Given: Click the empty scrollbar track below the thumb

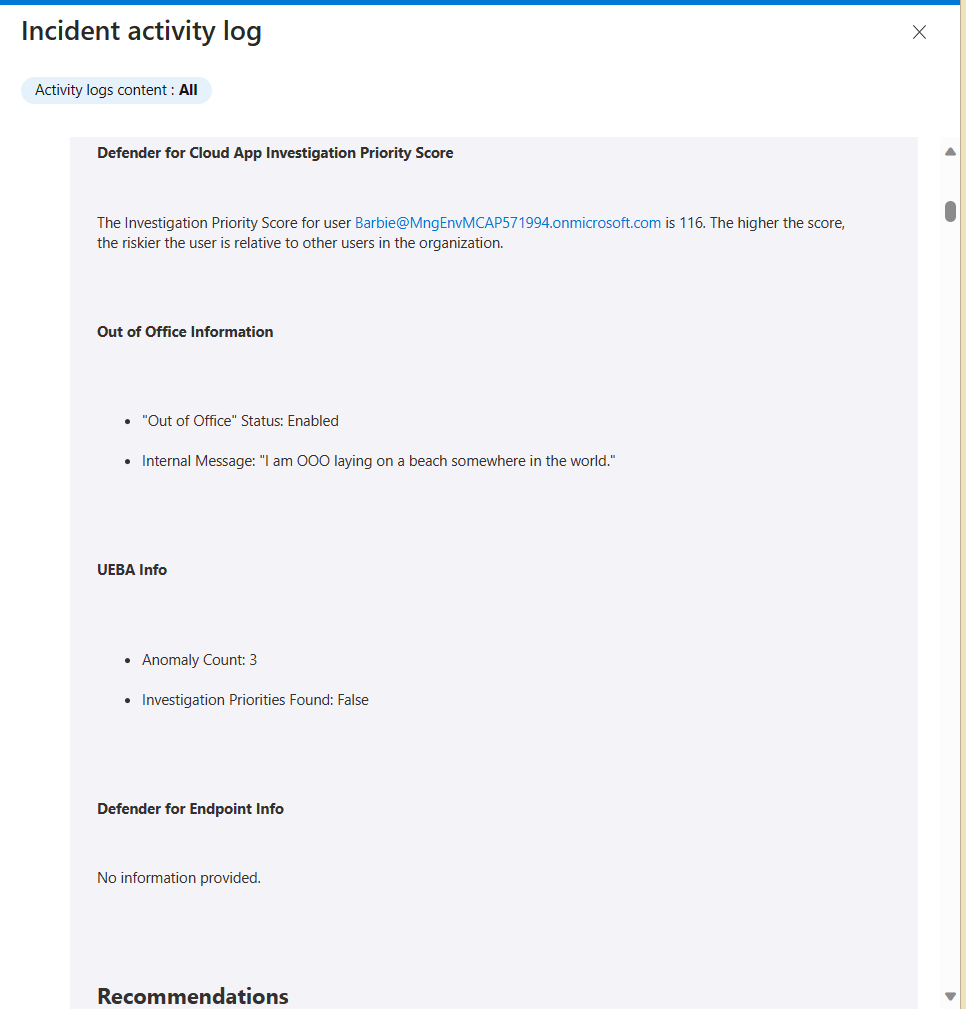Looking at the screenshot, I should pyautogui.click(x=950, y=600).
